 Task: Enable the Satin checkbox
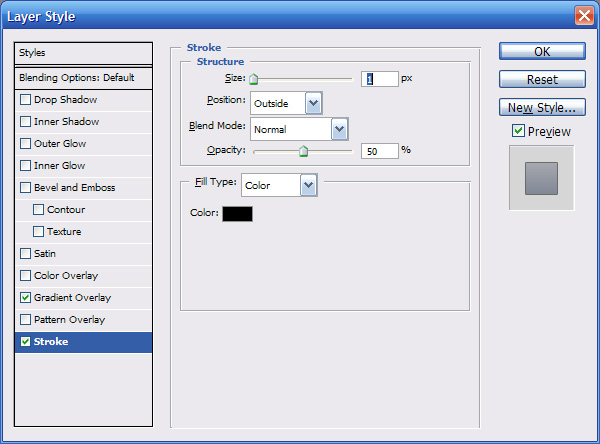tap(25, 253)
